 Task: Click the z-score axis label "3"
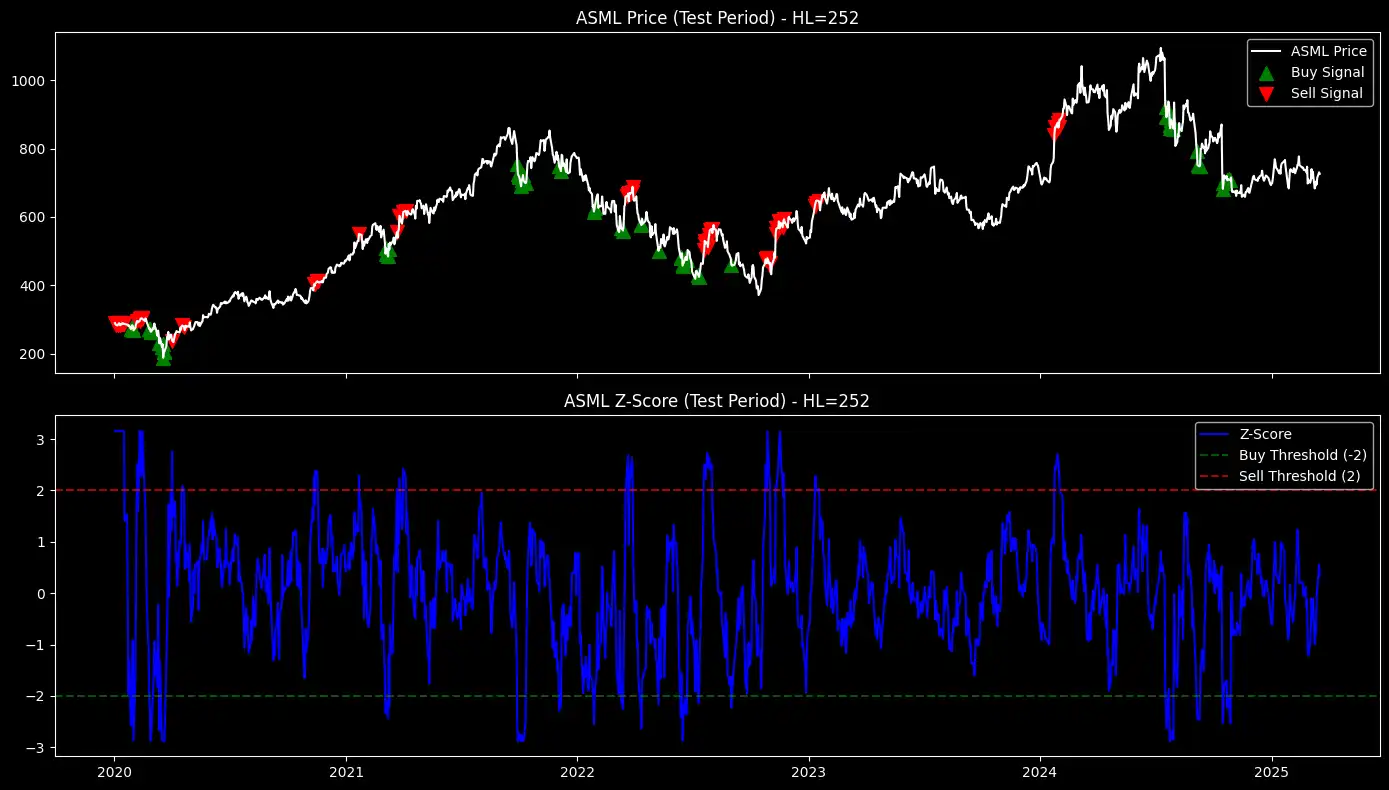(40, 439)
